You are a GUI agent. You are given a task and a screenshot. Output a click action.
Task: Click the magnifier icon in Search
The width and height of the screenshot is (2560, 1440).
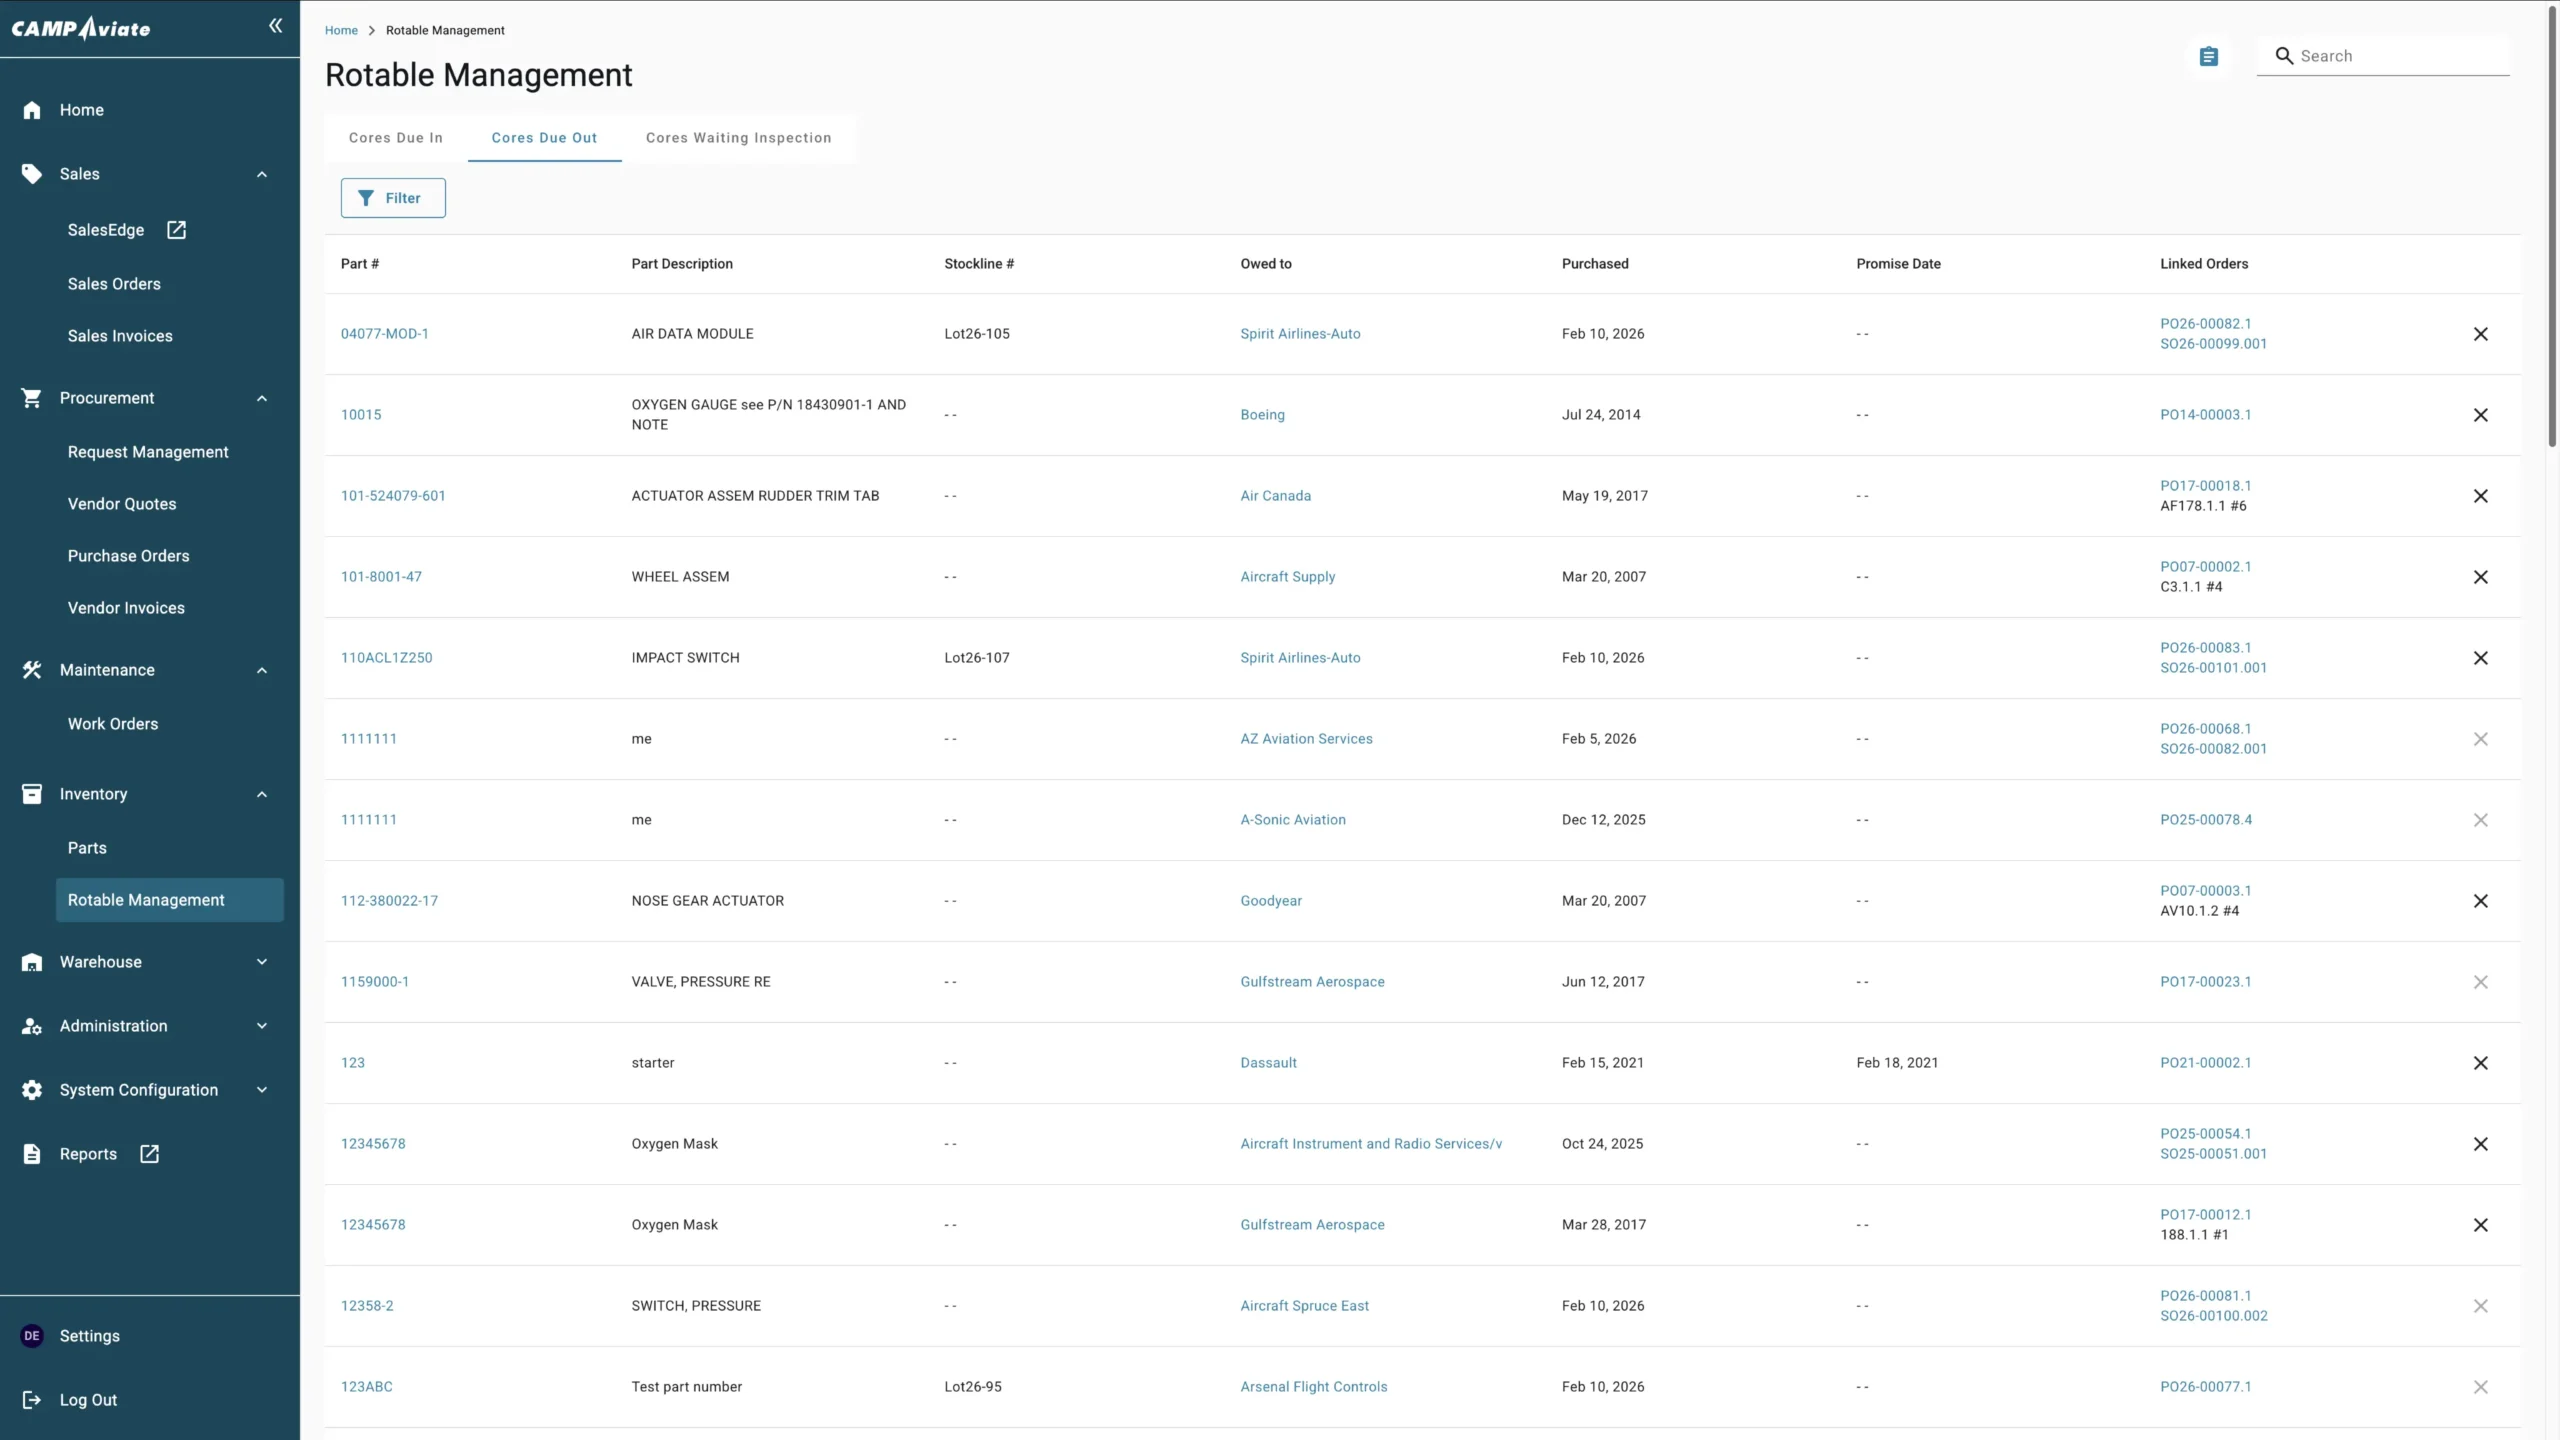coord(2284,56)
